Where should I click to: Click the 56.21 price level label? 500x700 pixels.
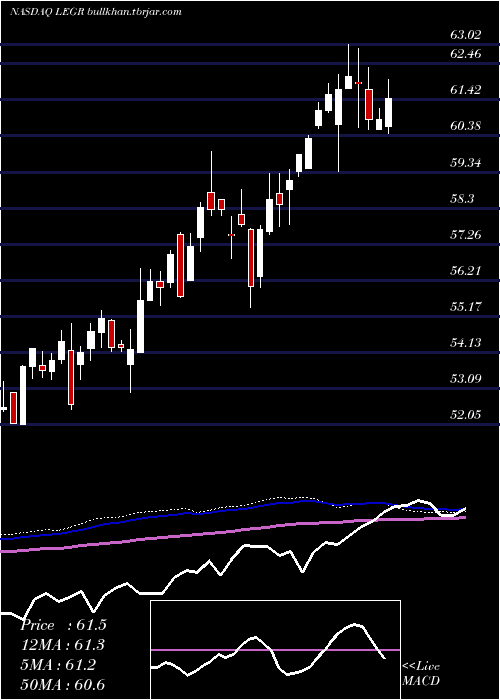coord(466,271)
